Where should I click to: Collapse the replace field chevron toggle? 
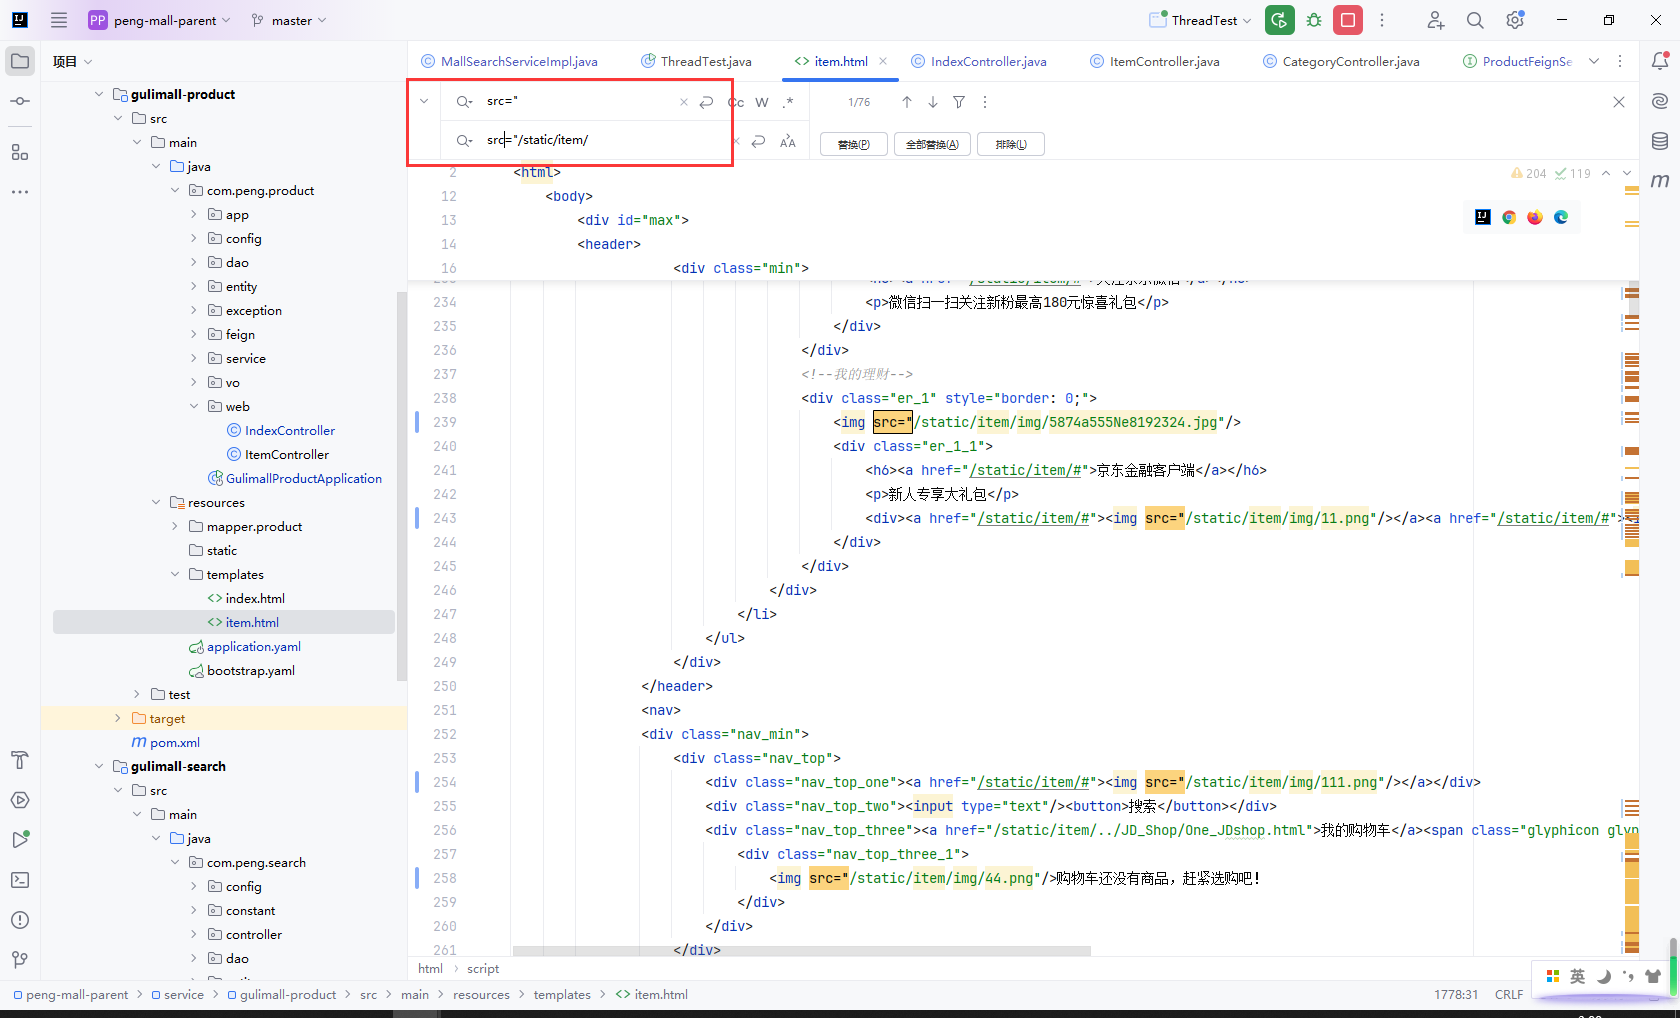424,101
